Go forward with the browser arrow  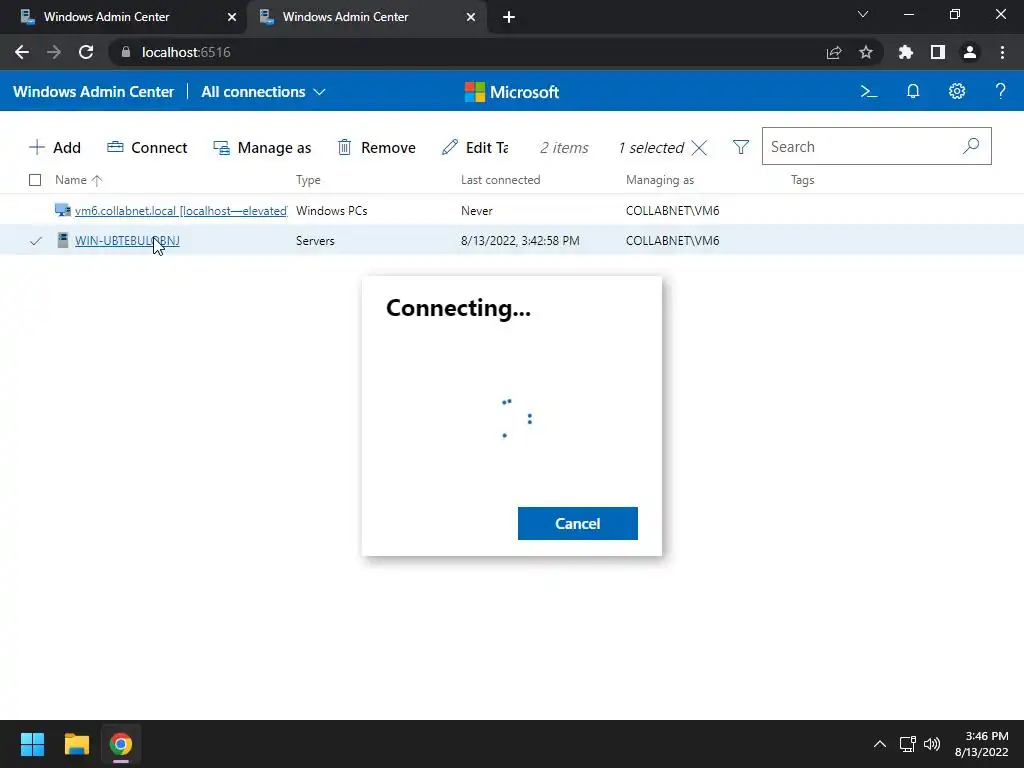tap(54, 52)
